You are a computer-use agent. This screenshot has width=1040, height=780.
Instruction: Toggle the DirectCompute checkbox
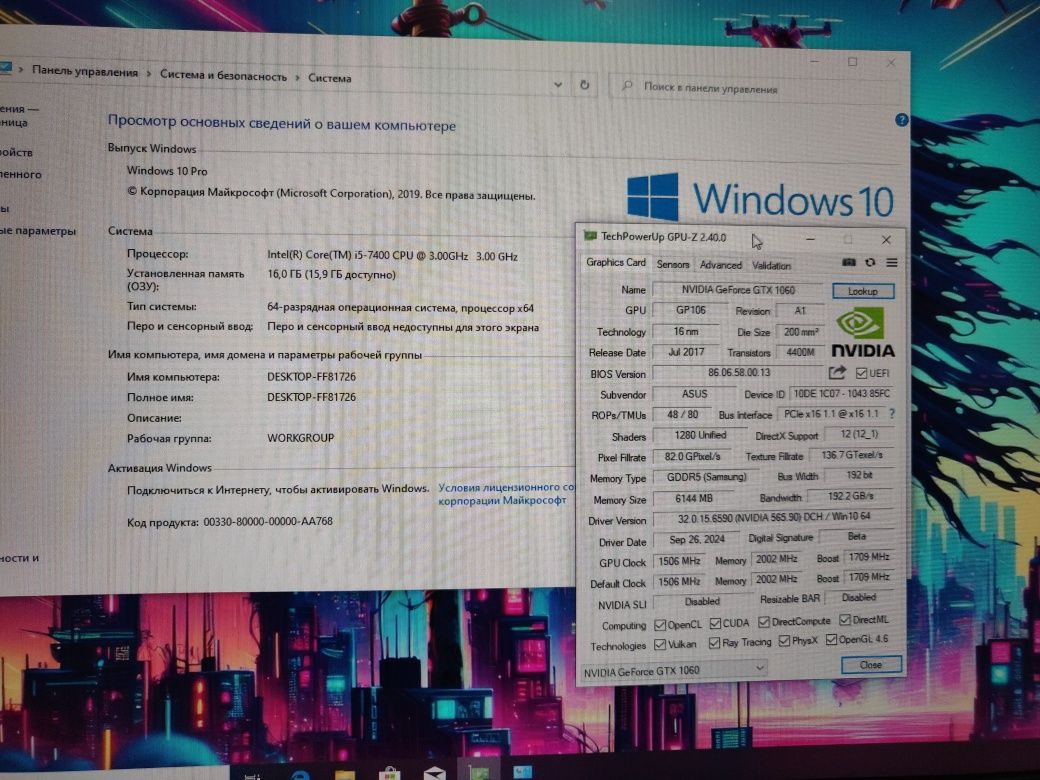point(764,622)
